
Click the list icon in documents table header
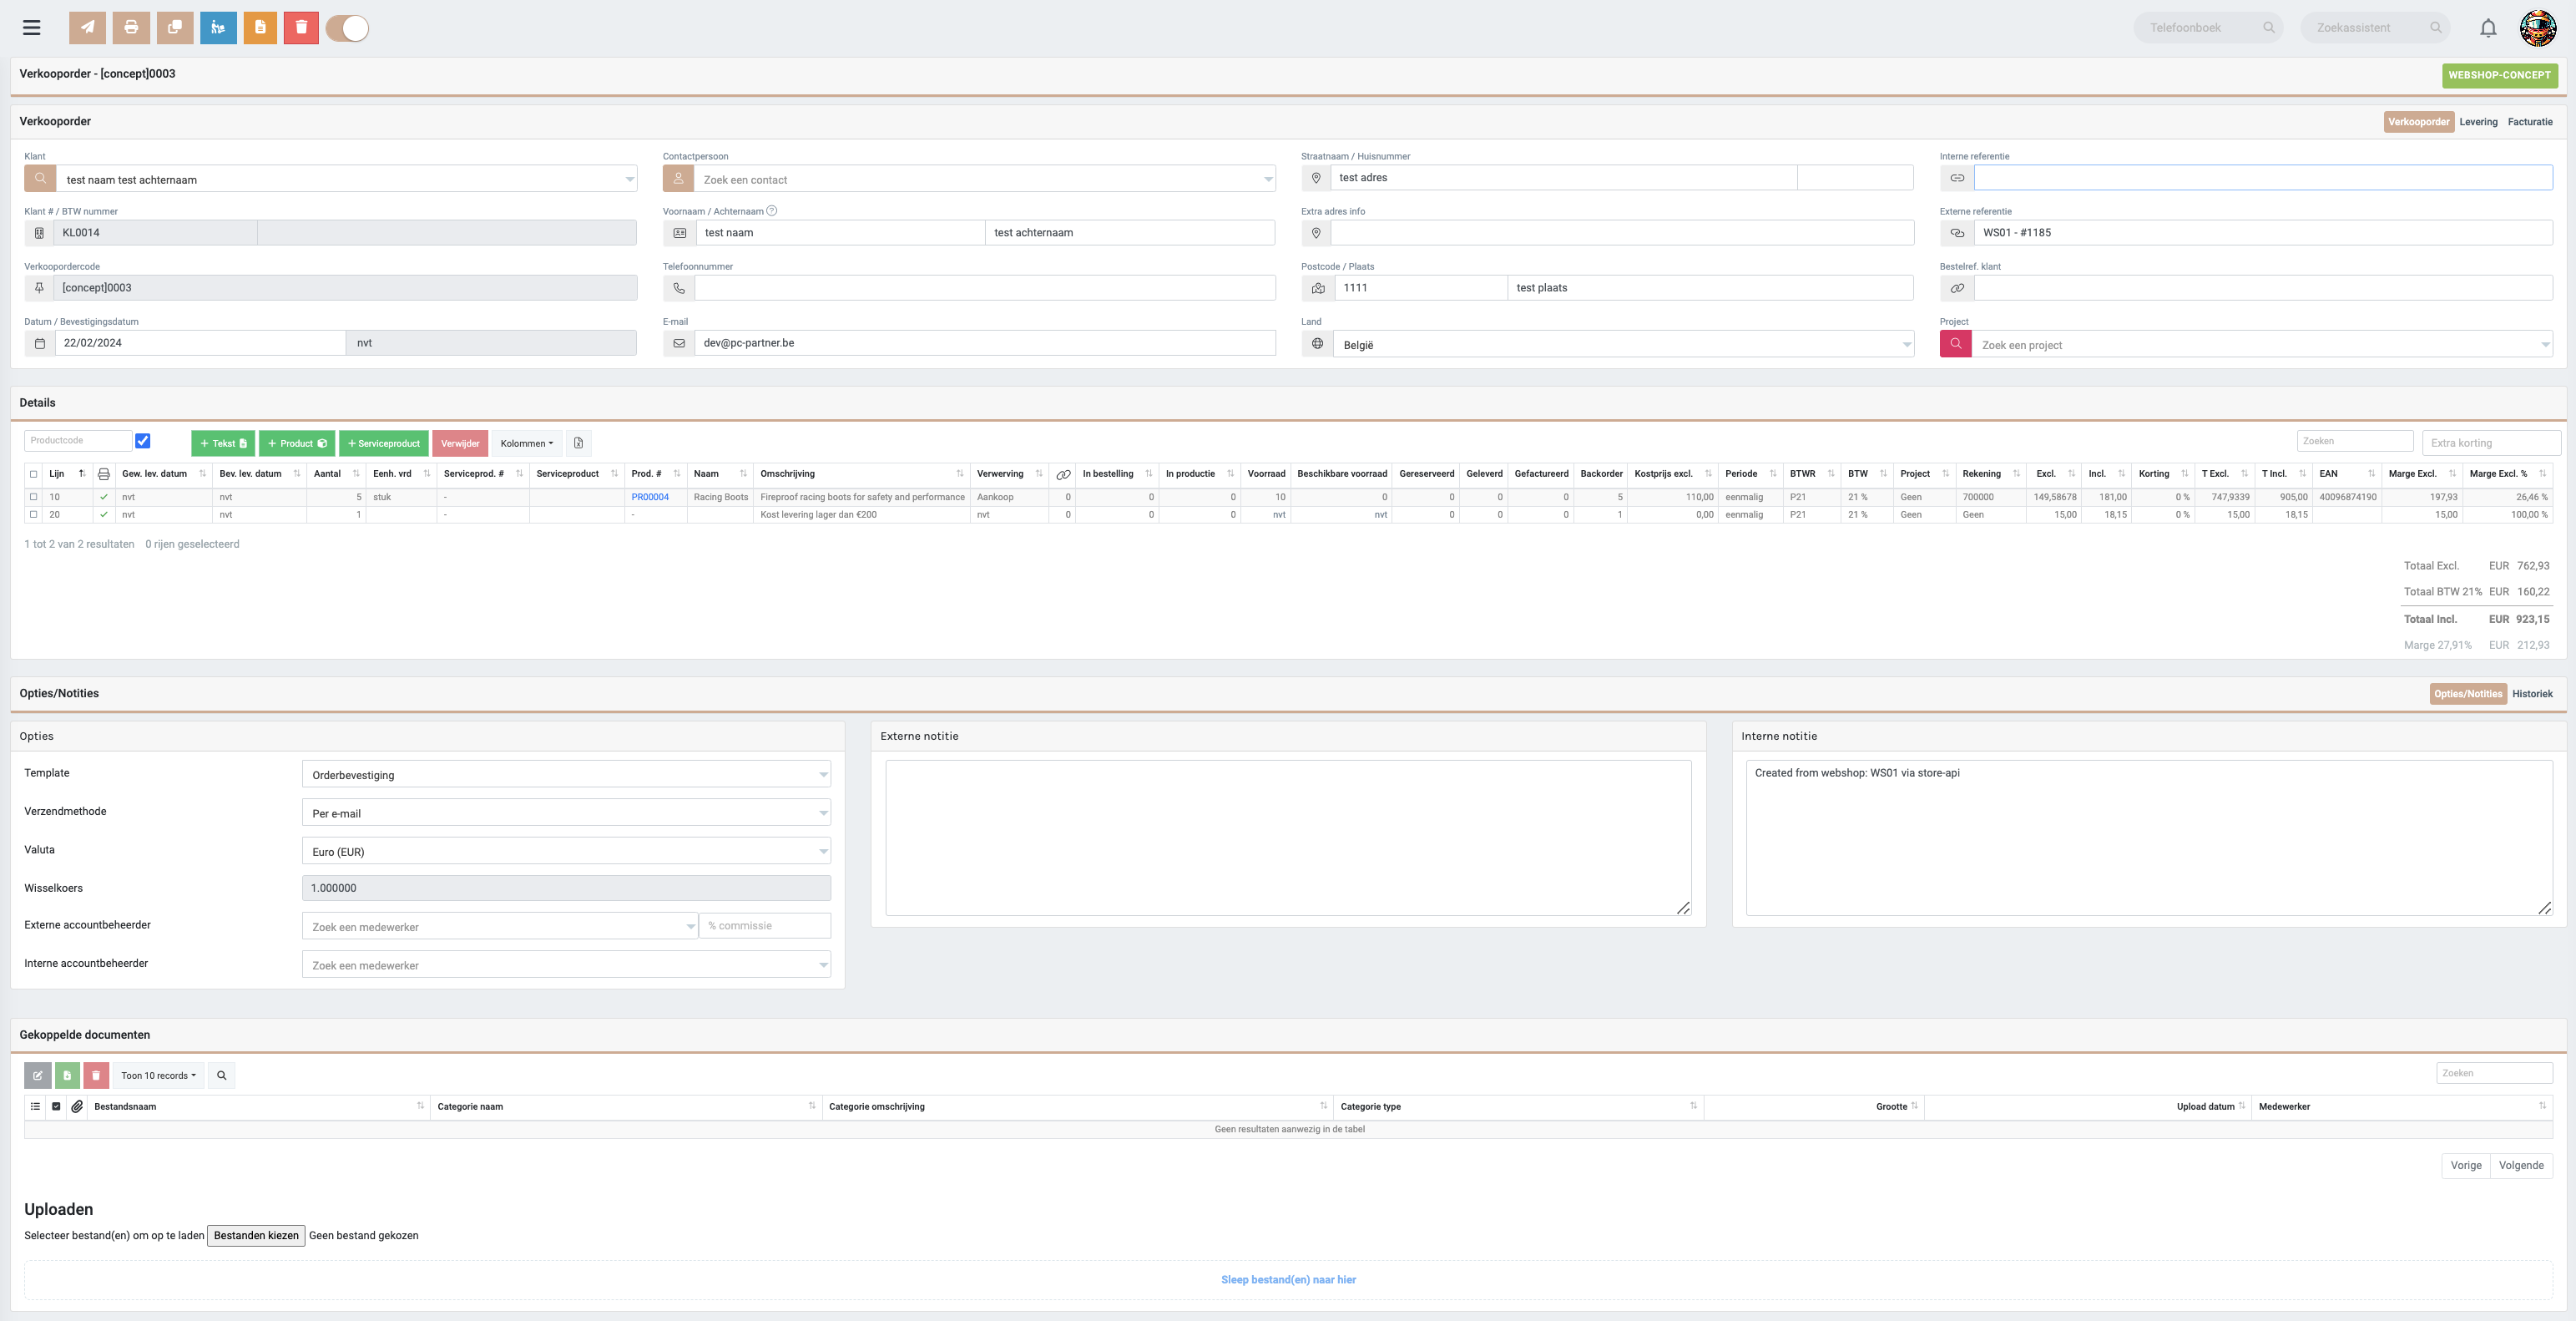(35, 1106)
